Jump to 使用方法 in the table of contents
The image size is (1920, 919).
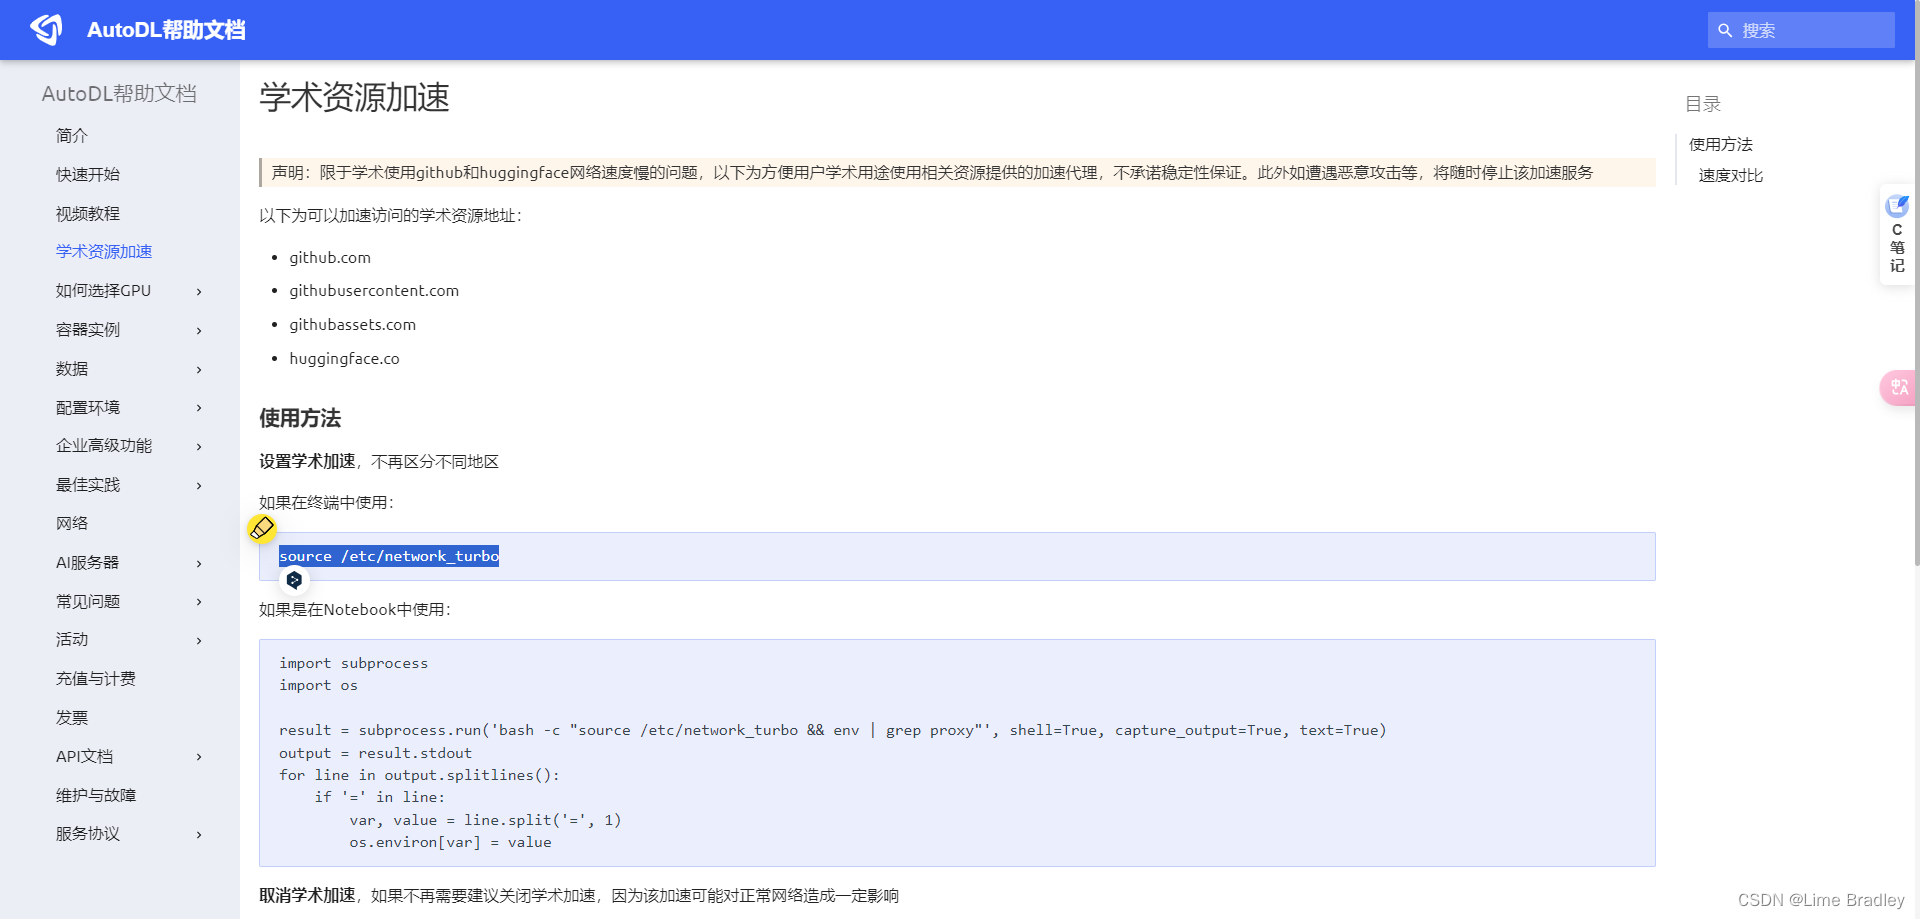tap(1720, 144)
